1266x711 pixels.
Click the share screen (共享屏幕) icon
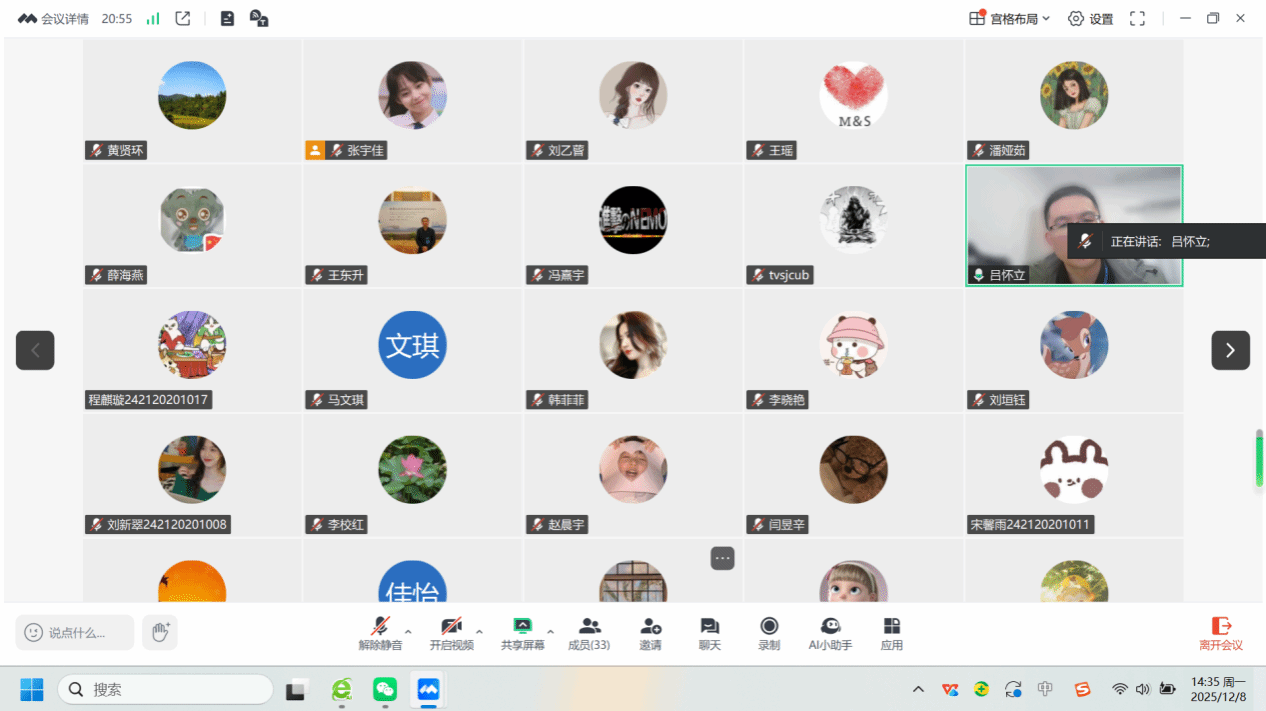point(522,627)
